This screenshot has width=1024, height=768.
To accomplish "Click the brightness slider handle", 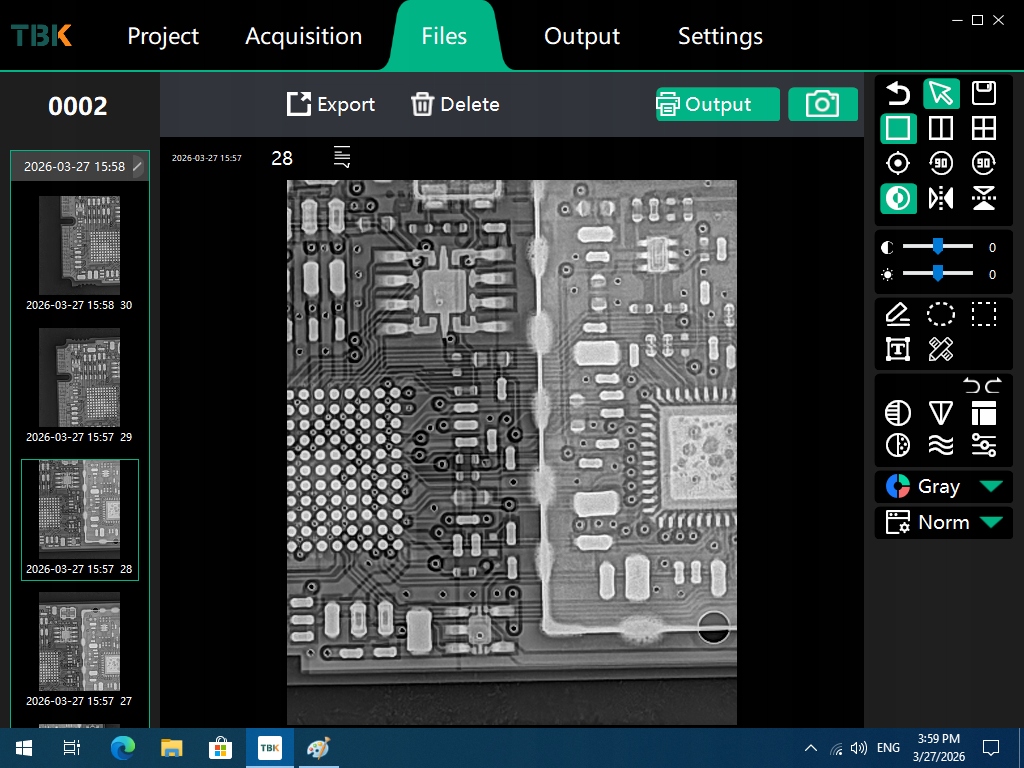I will (938, 274).
